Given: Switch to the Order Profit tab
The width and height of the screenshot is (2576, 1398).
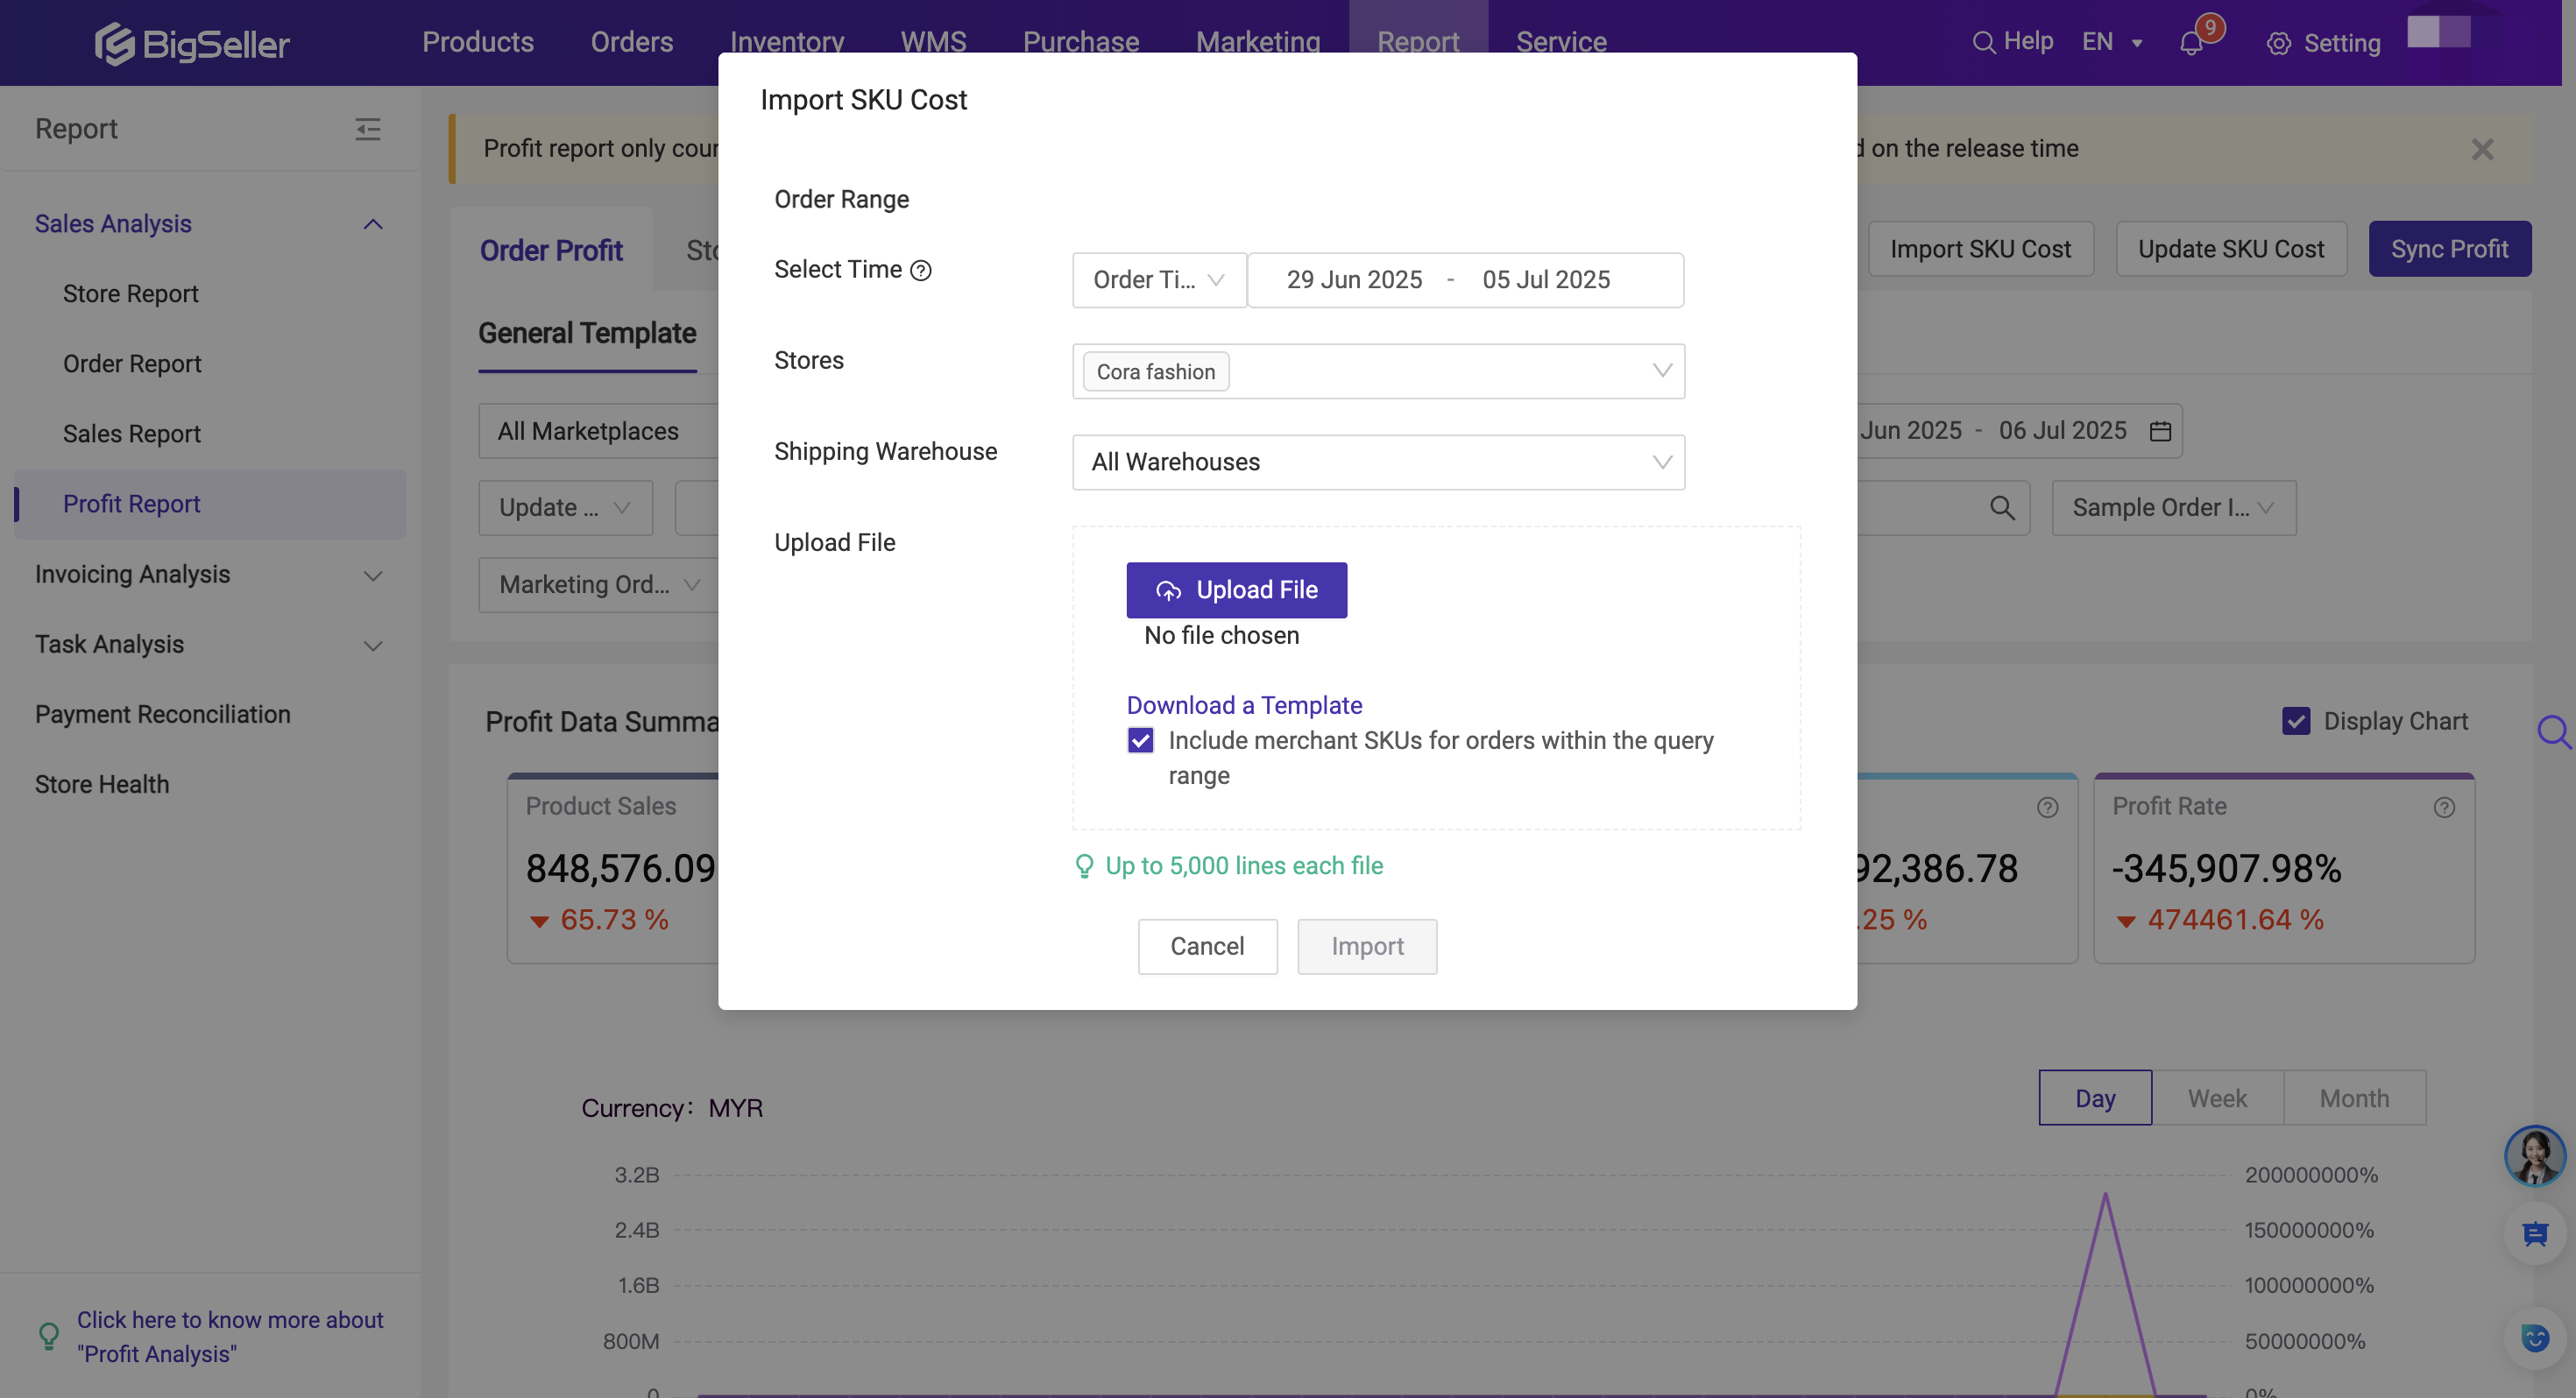Looking at the screenshot, I should [551, 250].
